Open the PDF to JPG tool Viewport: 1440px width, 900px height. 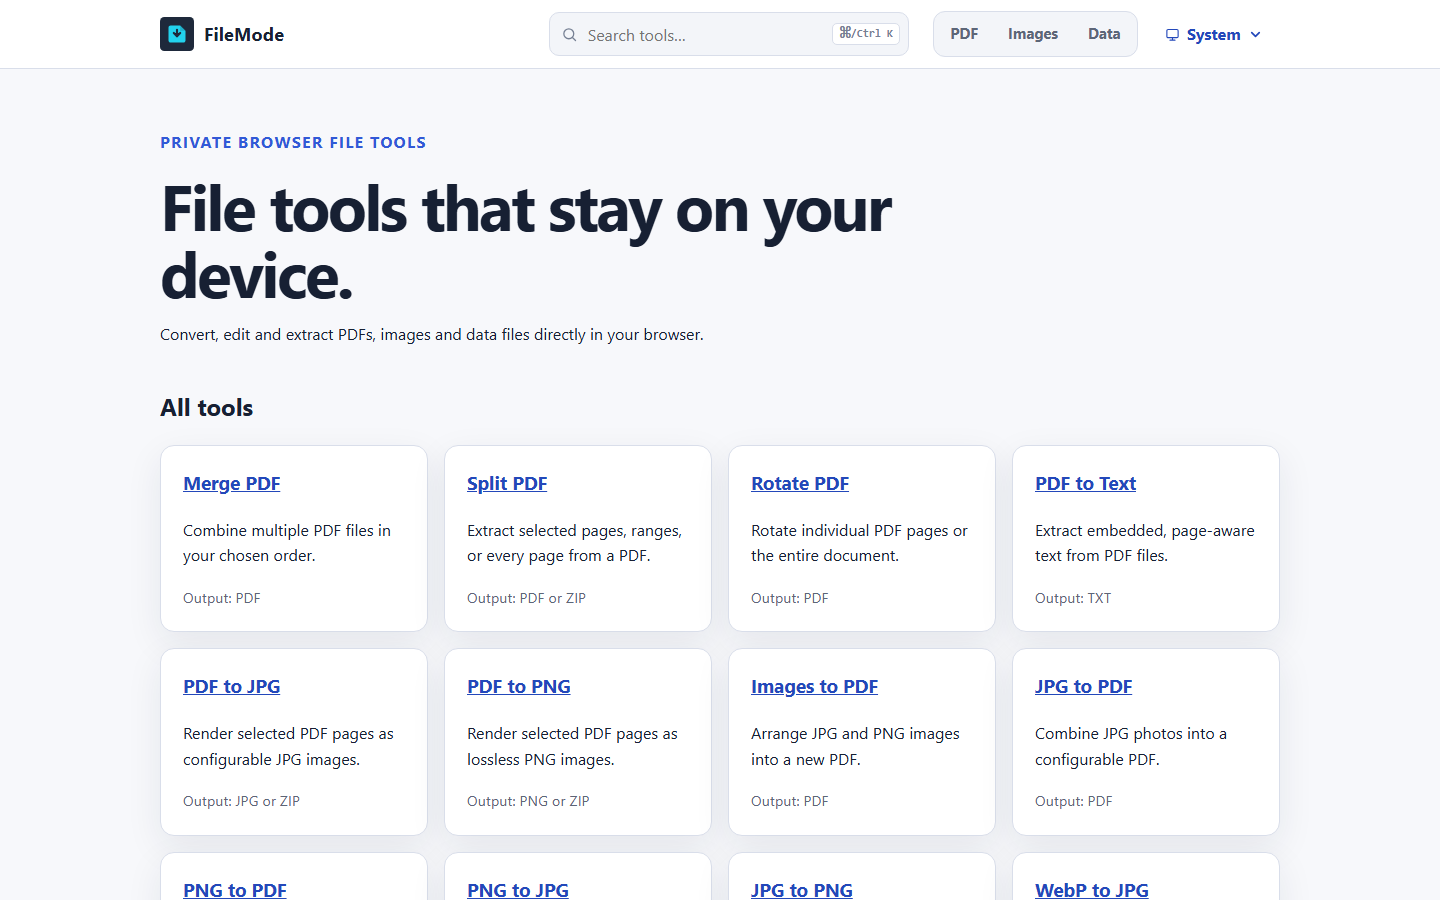coord(232,687)
